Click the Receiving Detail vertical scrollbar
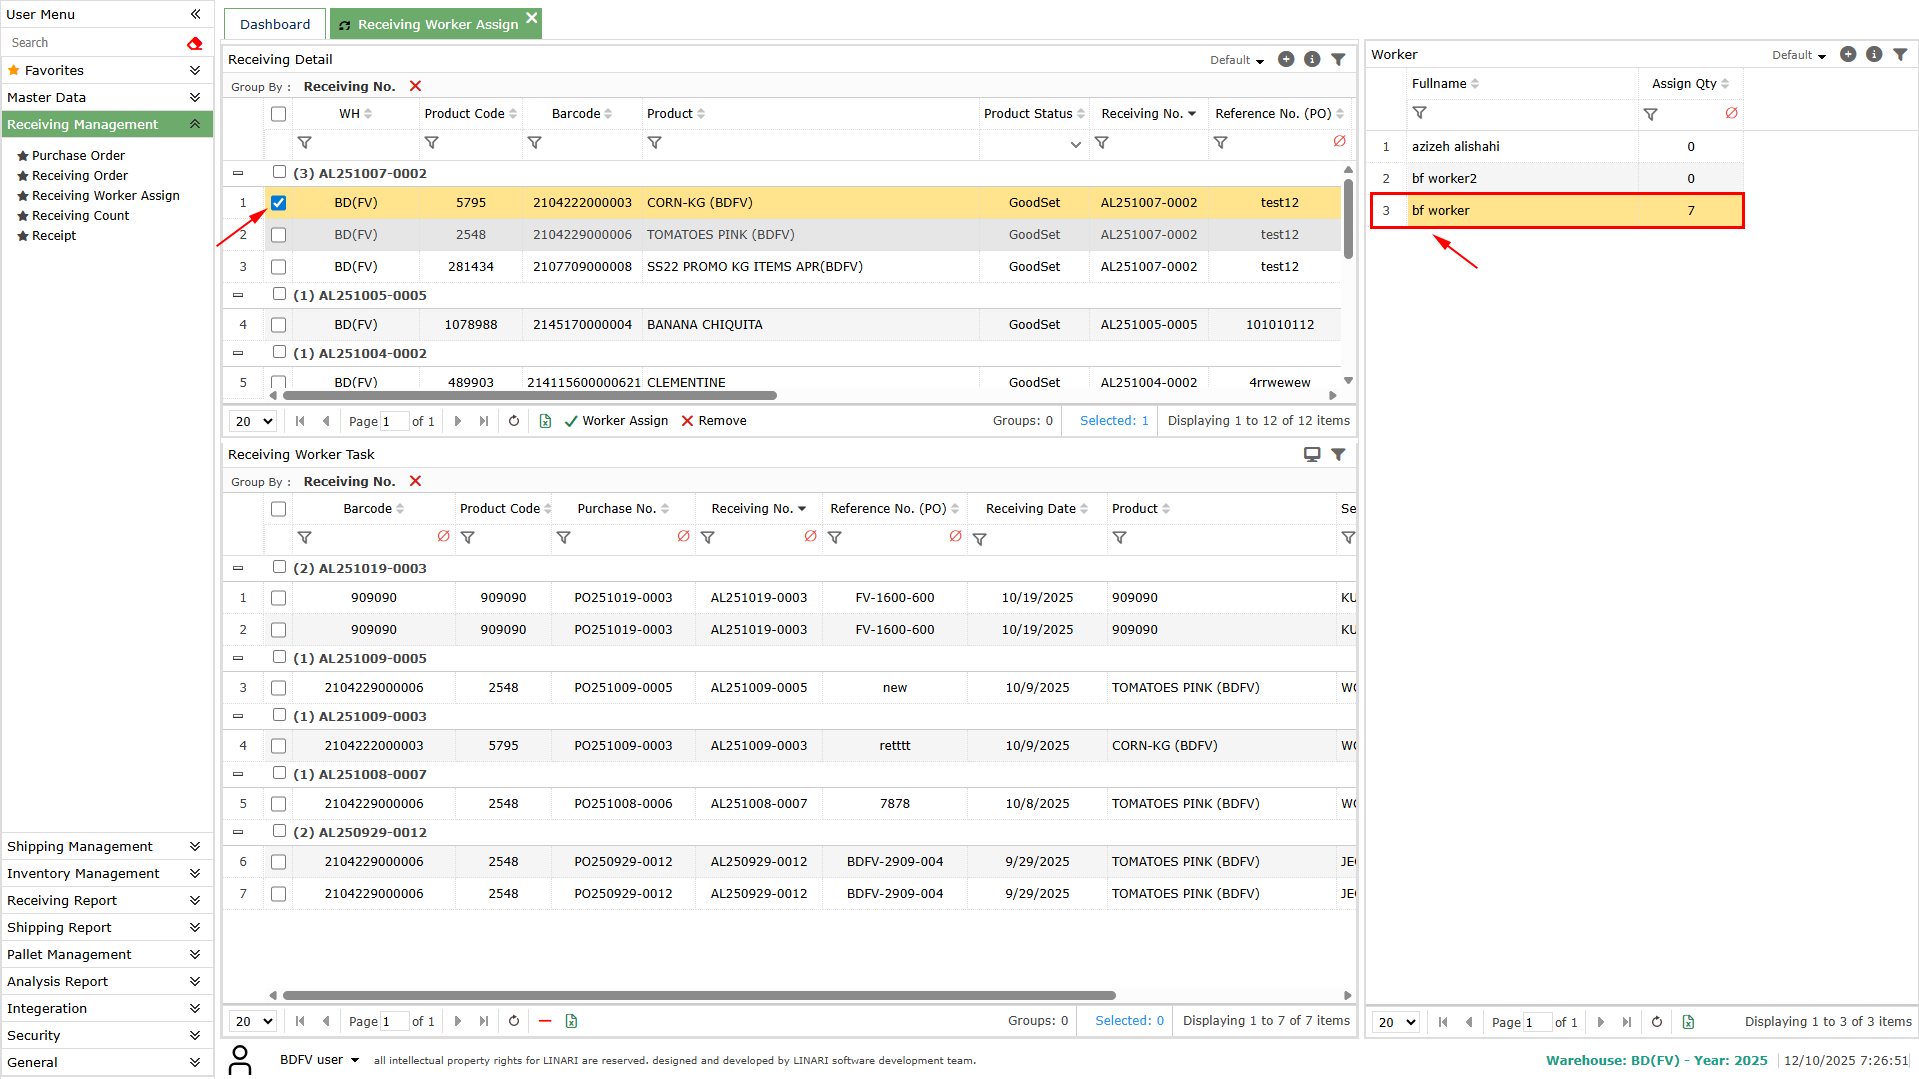Screen dimensions: 1919x1079 click(x=1348, y=220)
